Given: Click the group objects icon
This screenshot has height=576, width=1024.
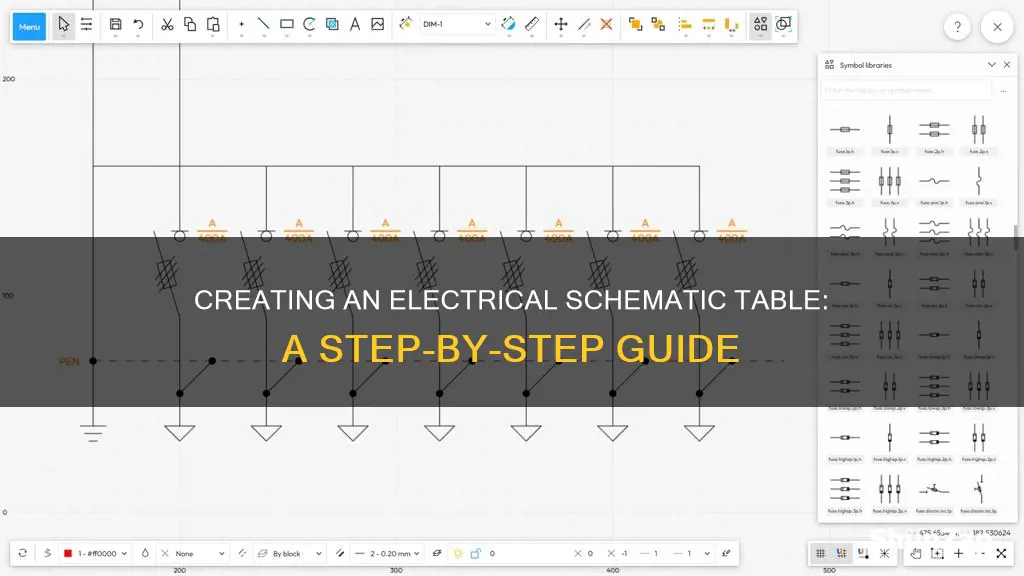Looking at the screenshot, I should [x=658, y=25].
